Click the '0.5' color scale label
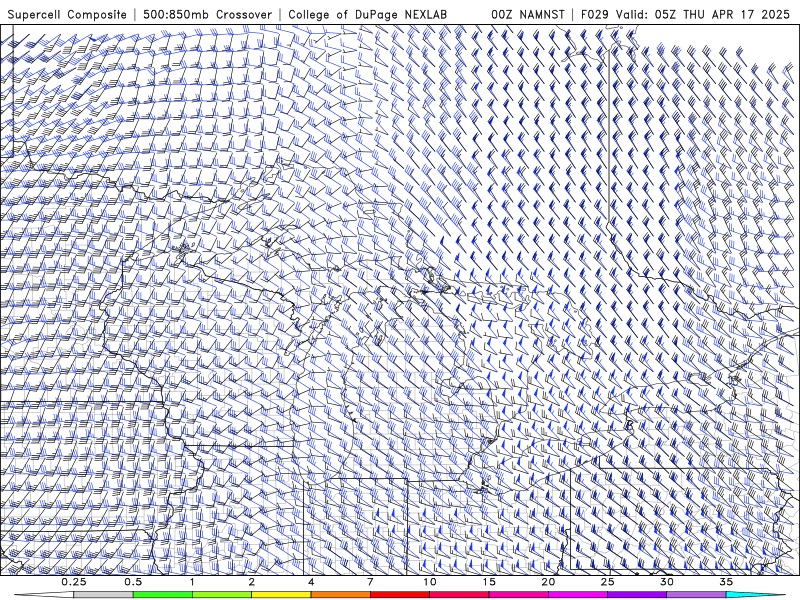The height and width of the screenshot is (600, 800). [x=133, y=582]
